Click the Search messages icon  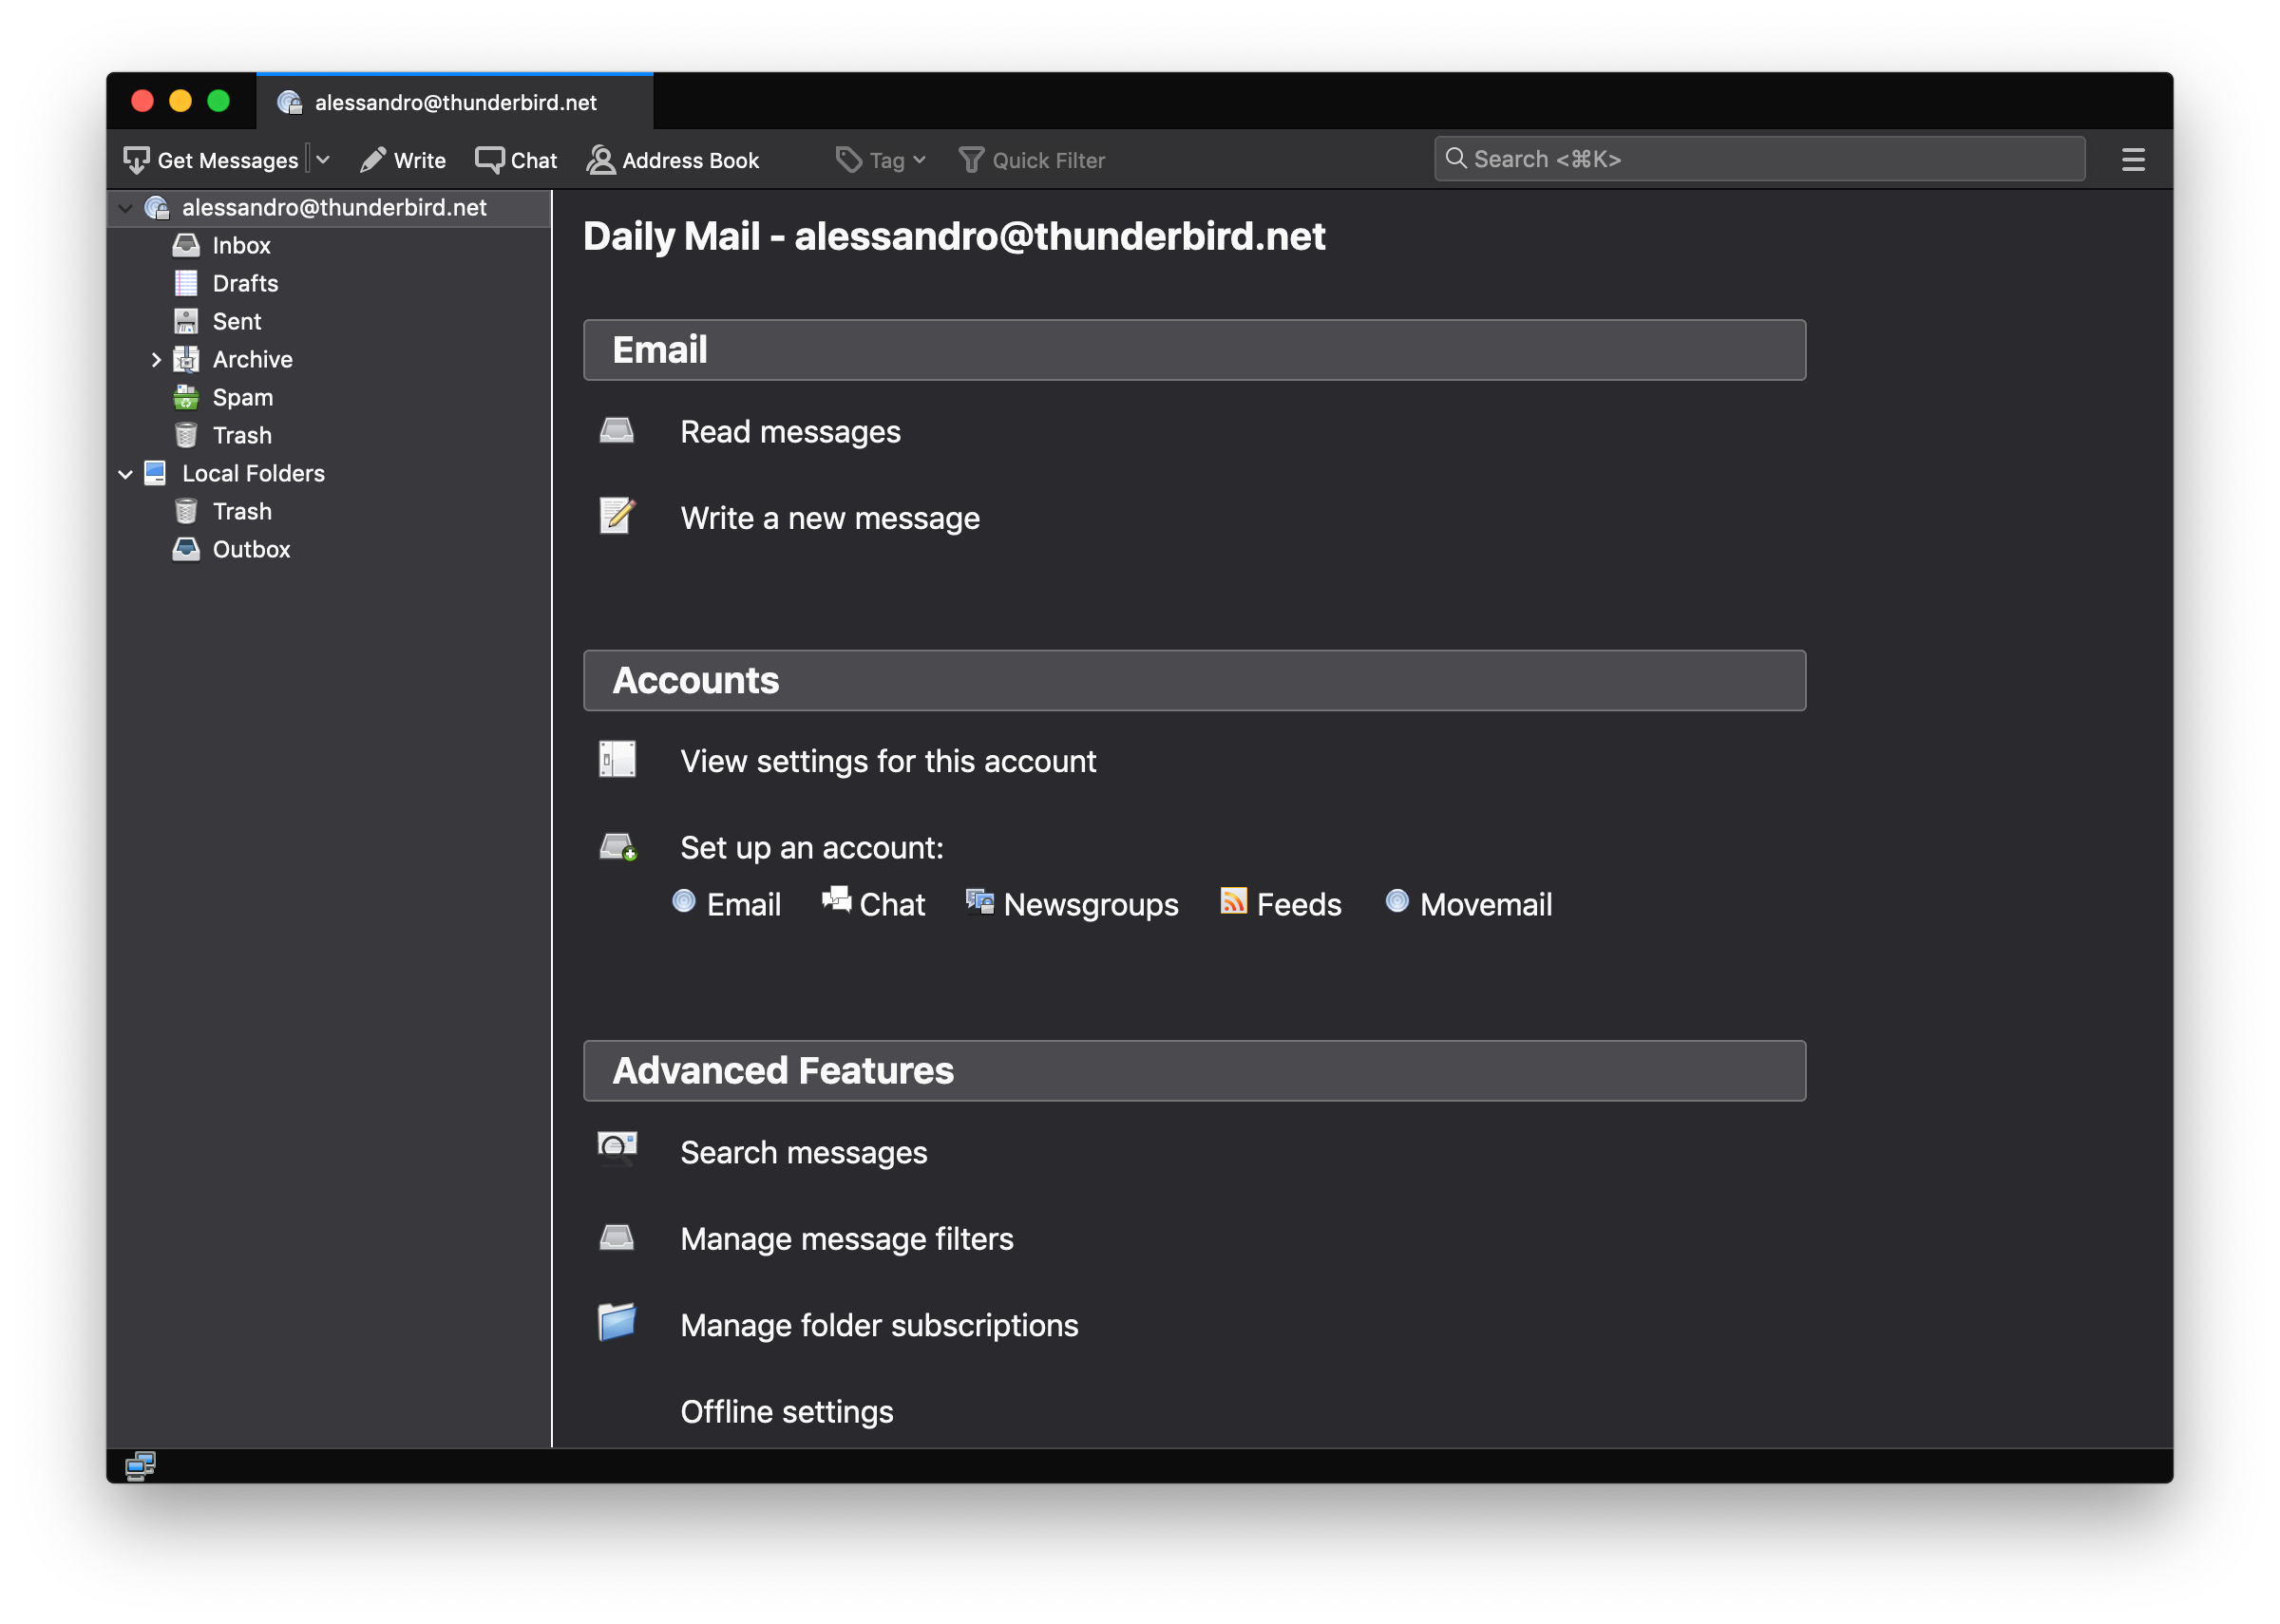[617, 1151]
